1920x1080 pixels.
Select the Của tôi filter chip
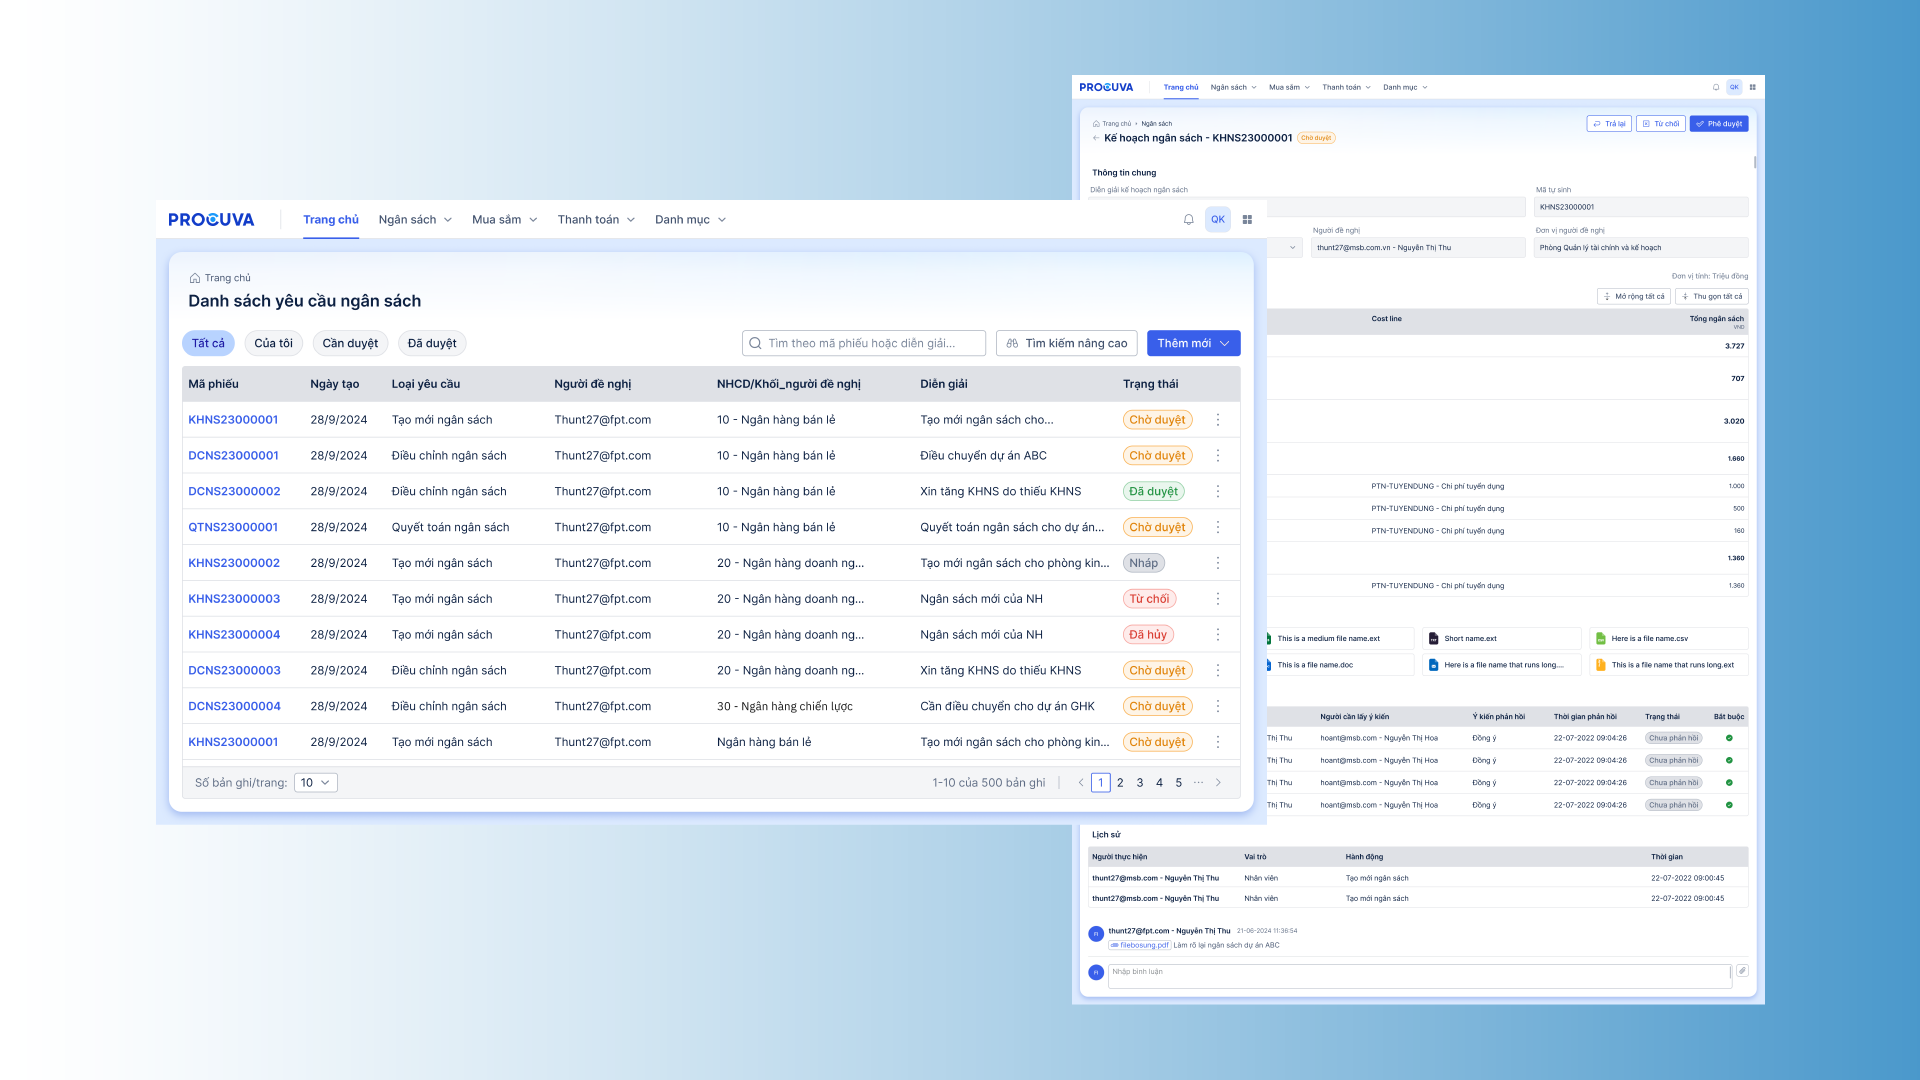pos(273,343)
